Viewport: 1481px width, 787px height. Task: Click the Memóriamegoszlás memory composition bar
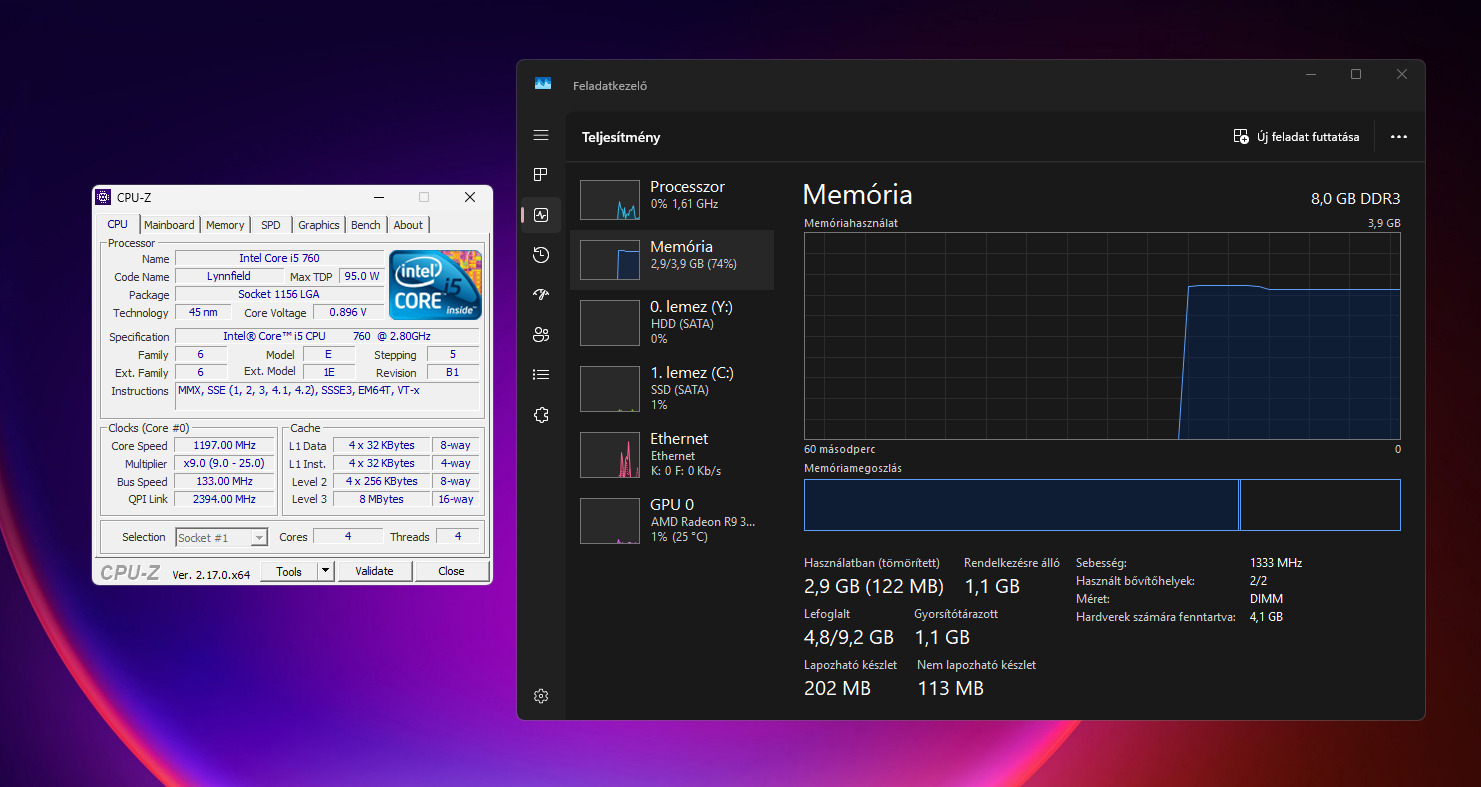tap(1102, 505)
